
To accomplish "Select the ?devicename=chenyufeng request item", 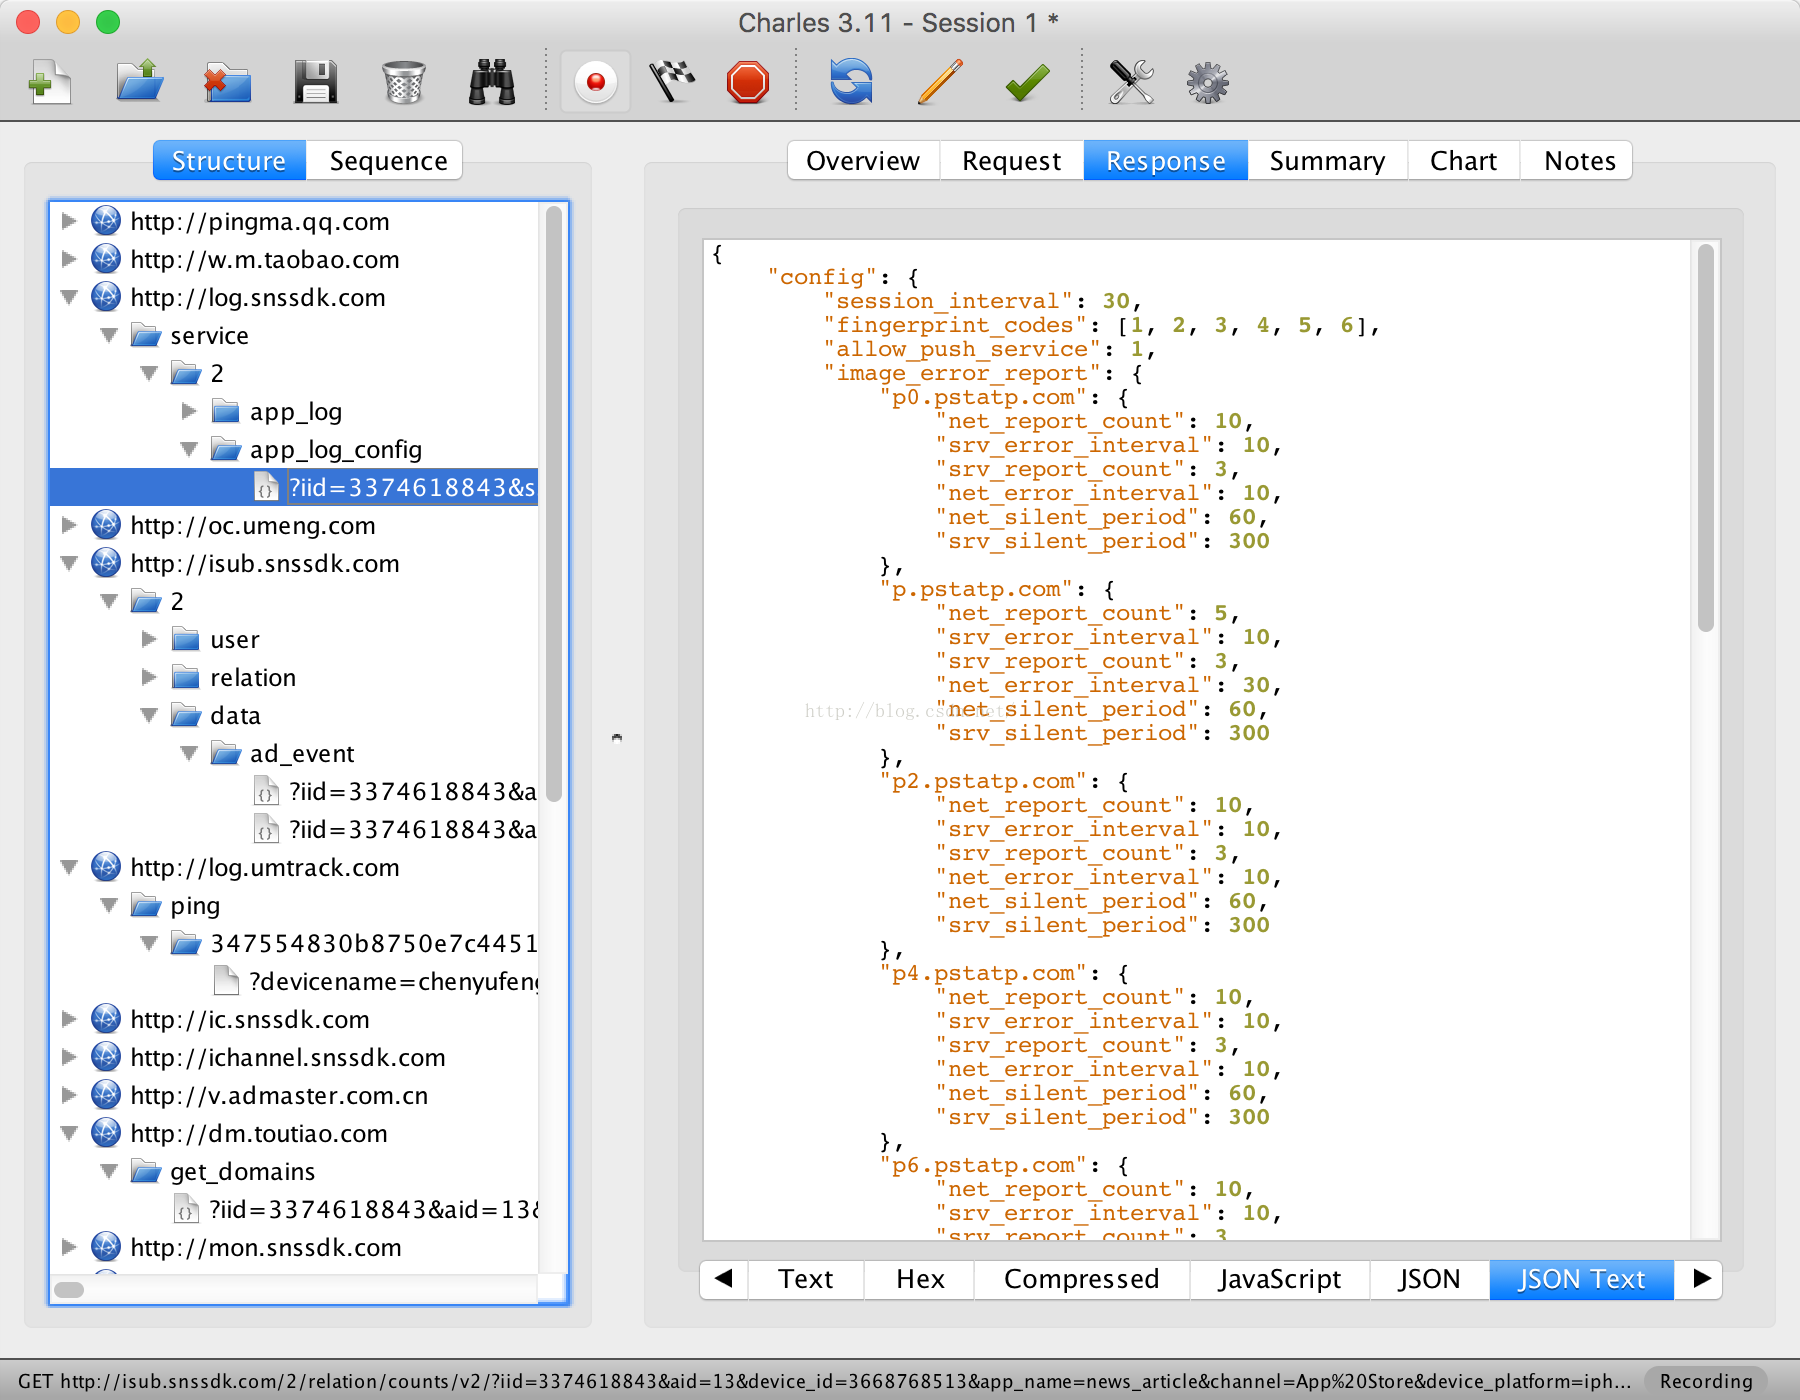I will click(x=393, y=981).
